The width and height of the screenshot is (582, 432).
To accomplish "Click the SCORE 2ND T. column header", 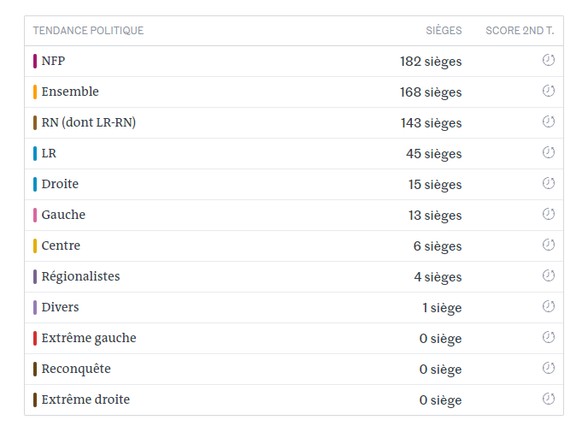I will click(x=520, y=30).
